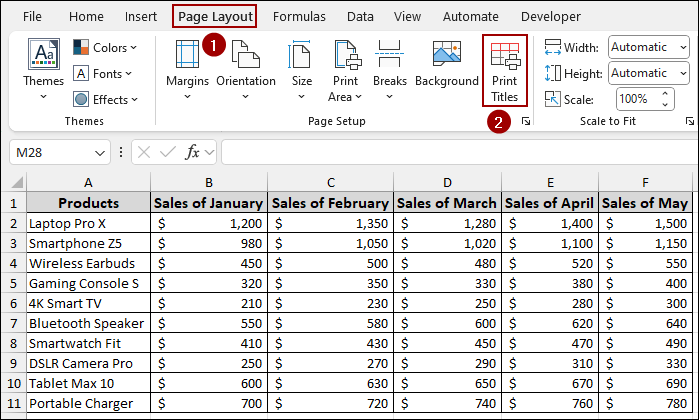
Task: Switch to the Formulas tab
Action: click(299, 17)
